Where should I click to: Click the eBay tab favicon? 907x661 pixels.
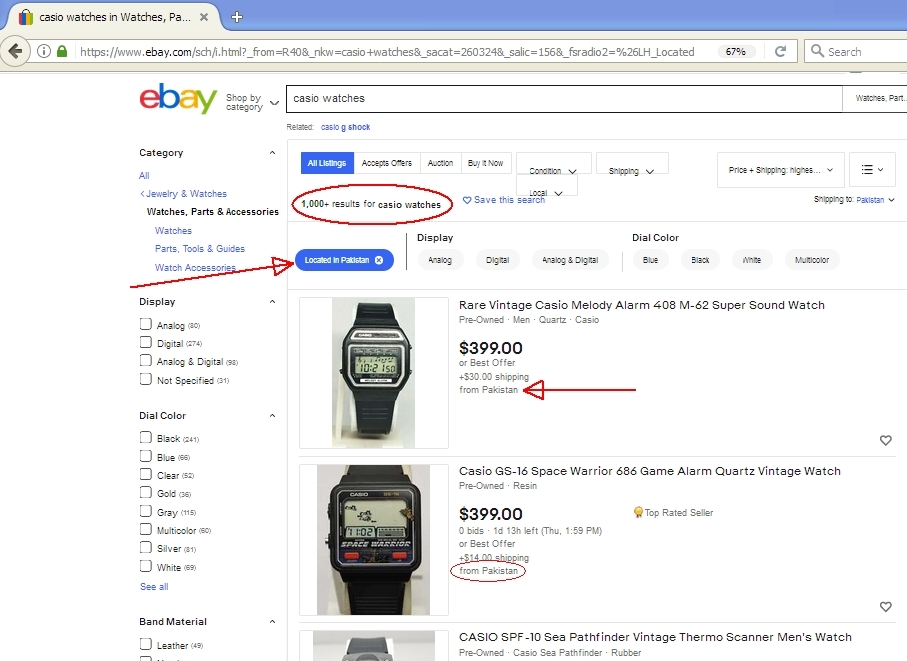(x=26, y=17)
